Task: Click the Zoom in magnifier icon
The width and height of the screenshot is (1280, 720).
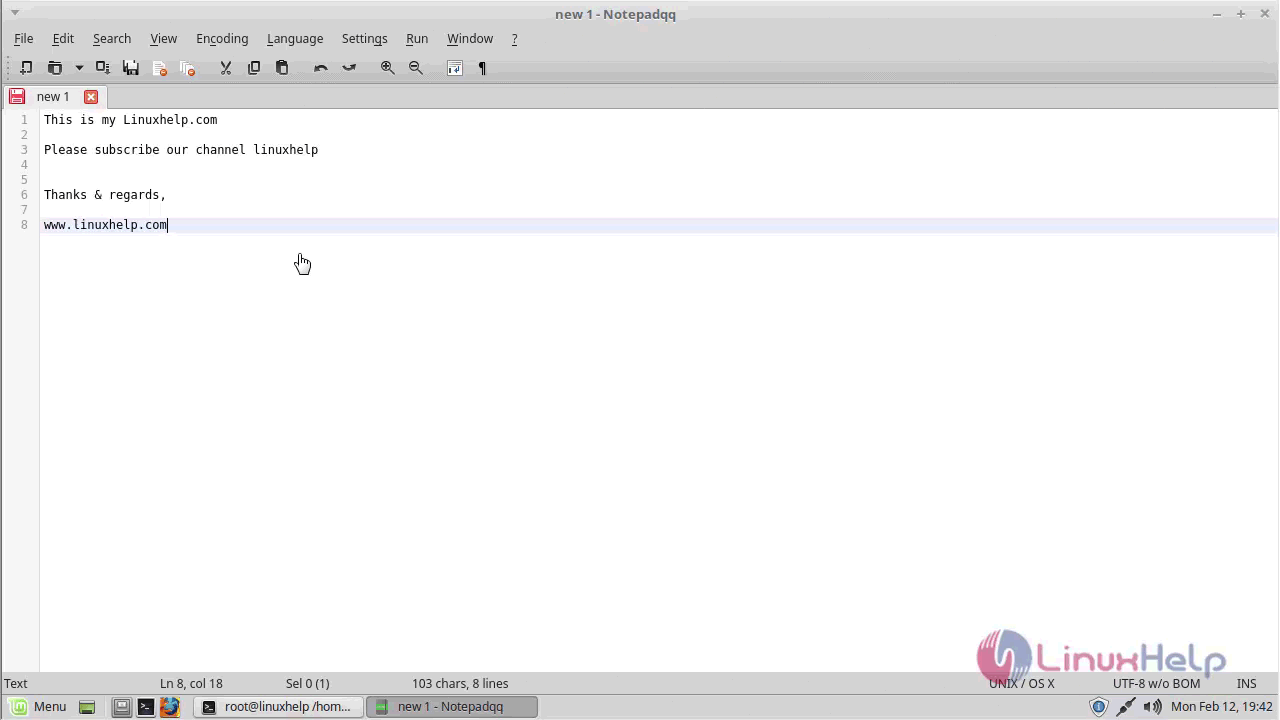Action: [387, 68]
